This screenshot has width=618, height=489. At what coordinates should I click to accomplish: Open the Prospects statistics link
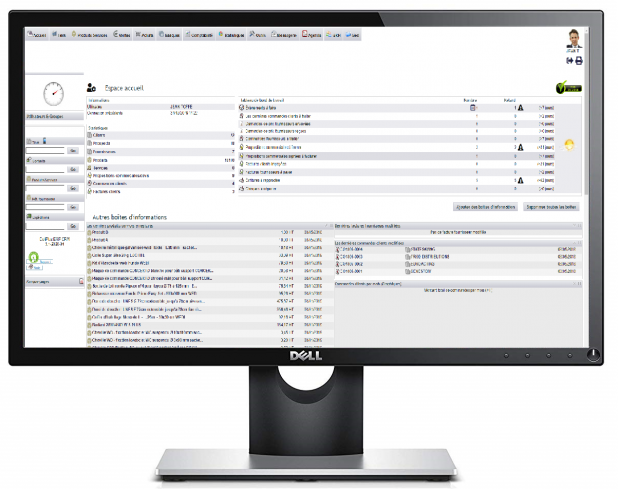tap(102, 143)
